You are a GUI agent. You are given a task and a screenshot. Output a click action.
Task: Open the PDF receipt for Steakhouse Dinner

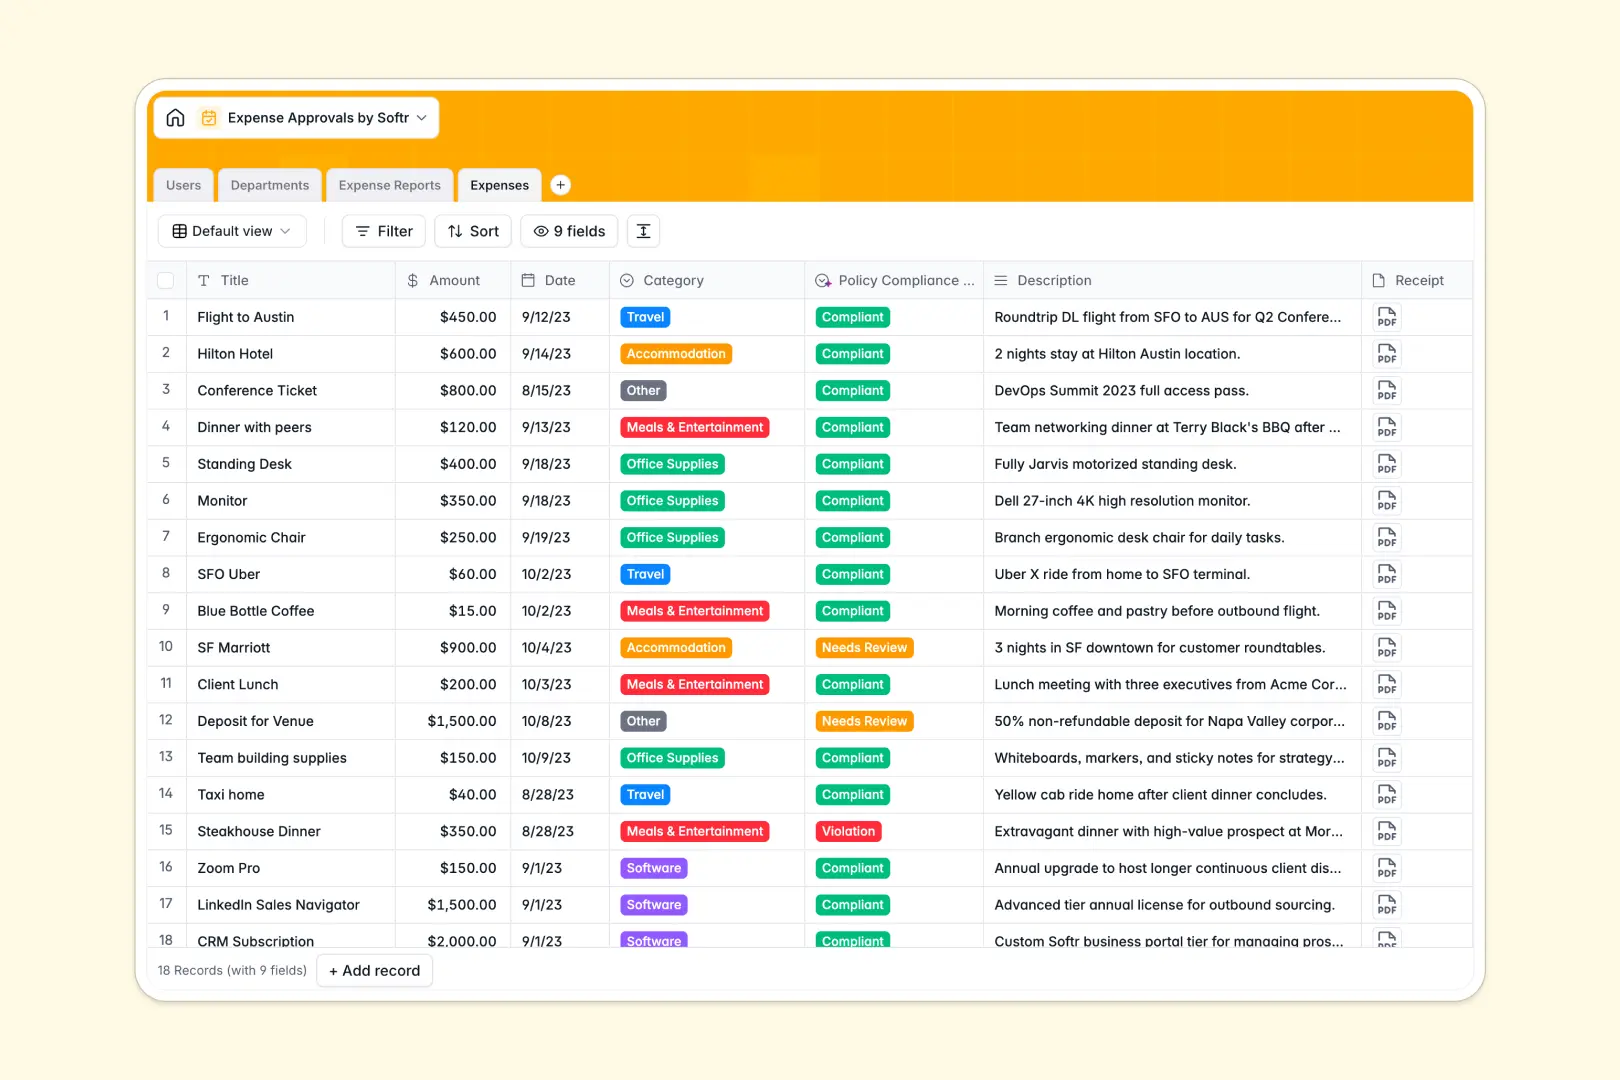(1386, 831)
